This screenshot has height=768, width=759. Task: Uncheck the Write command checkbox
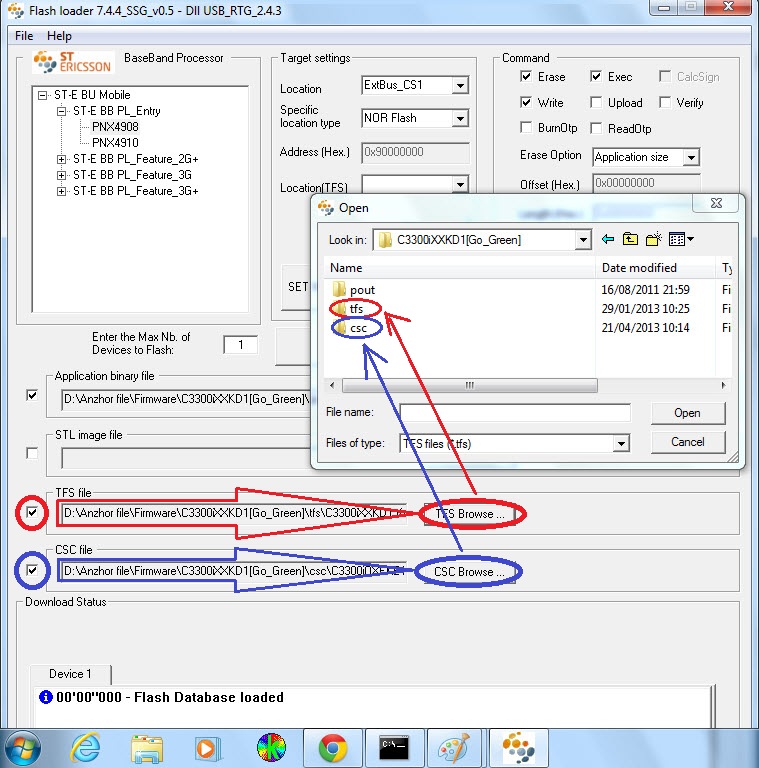pyautogui.click(x=526, y=102)
